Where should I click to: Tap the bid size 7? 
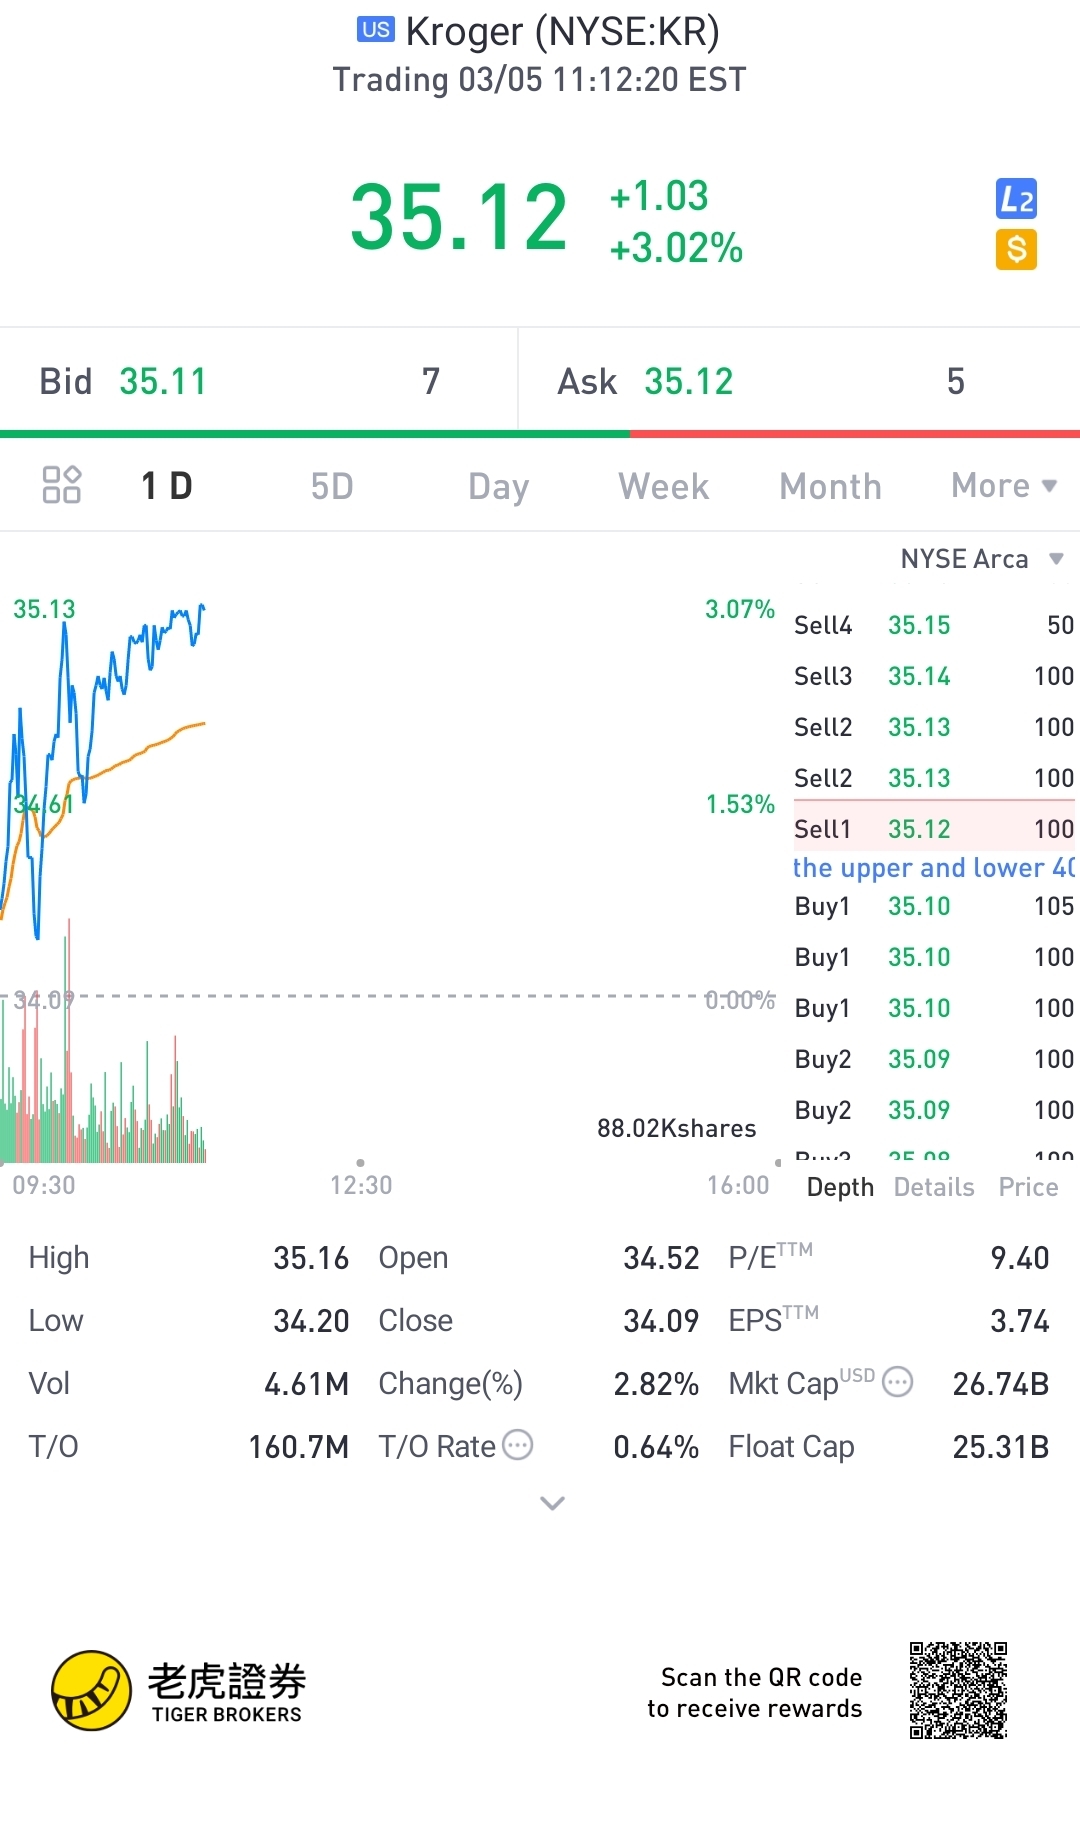431,381
